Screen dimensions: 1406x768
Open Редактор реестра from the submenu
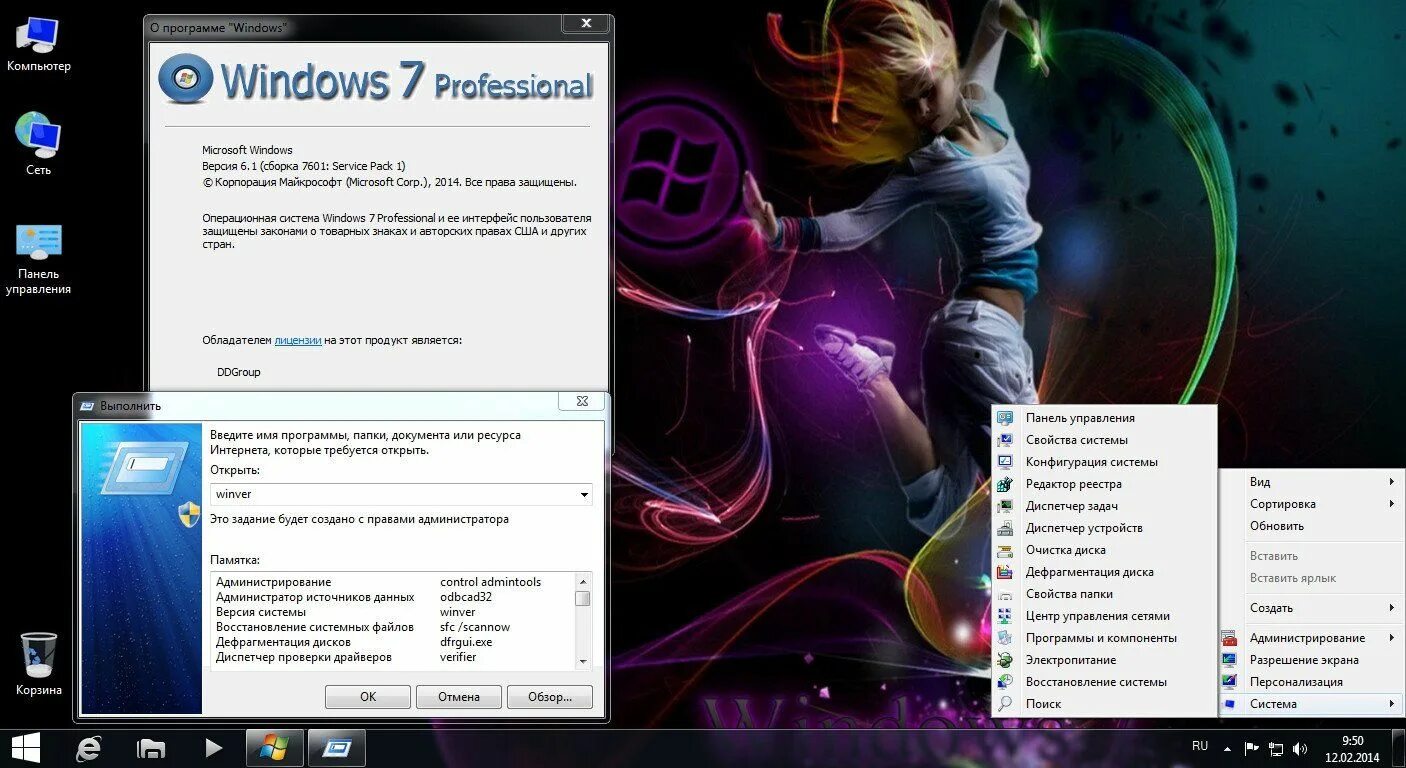click(1104, 484)
